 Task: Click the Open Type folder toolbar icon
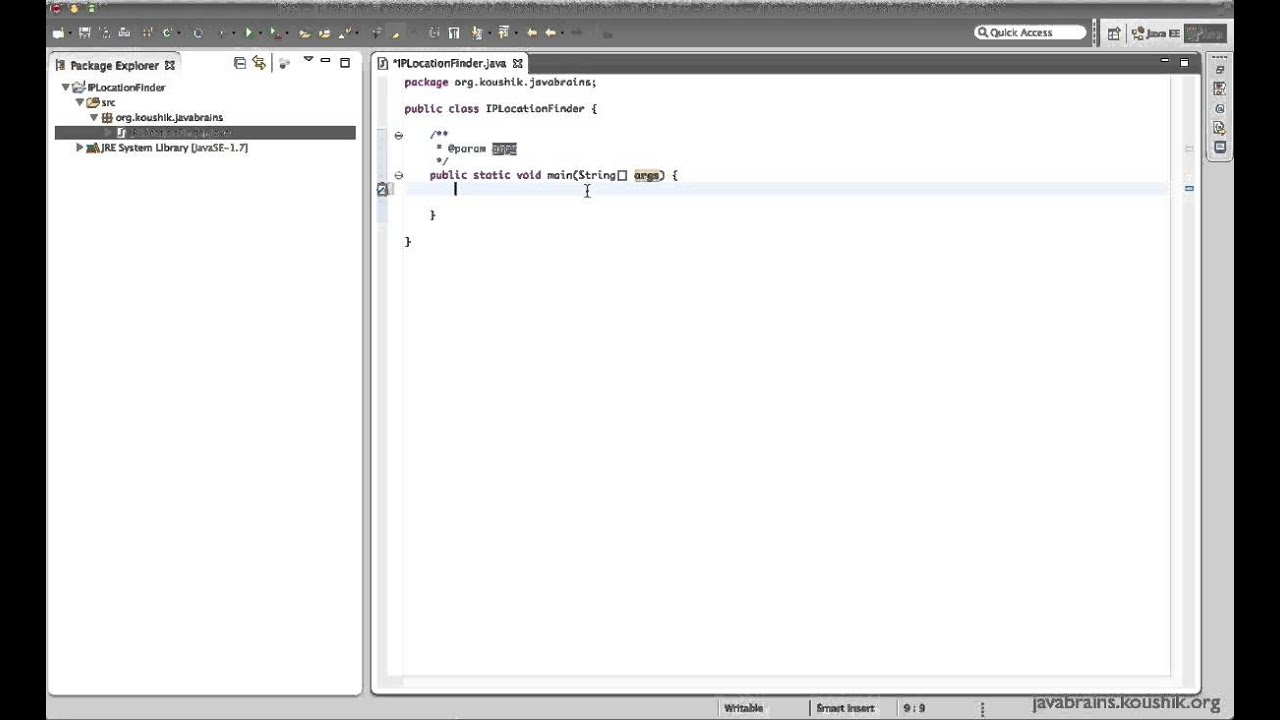[x=304, y=33]
